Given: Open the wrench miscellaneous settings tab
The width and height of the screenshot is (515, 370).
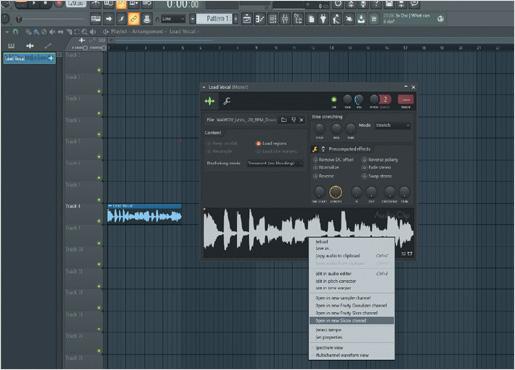Looking at the screenshot, I should [x=227, y=101].
